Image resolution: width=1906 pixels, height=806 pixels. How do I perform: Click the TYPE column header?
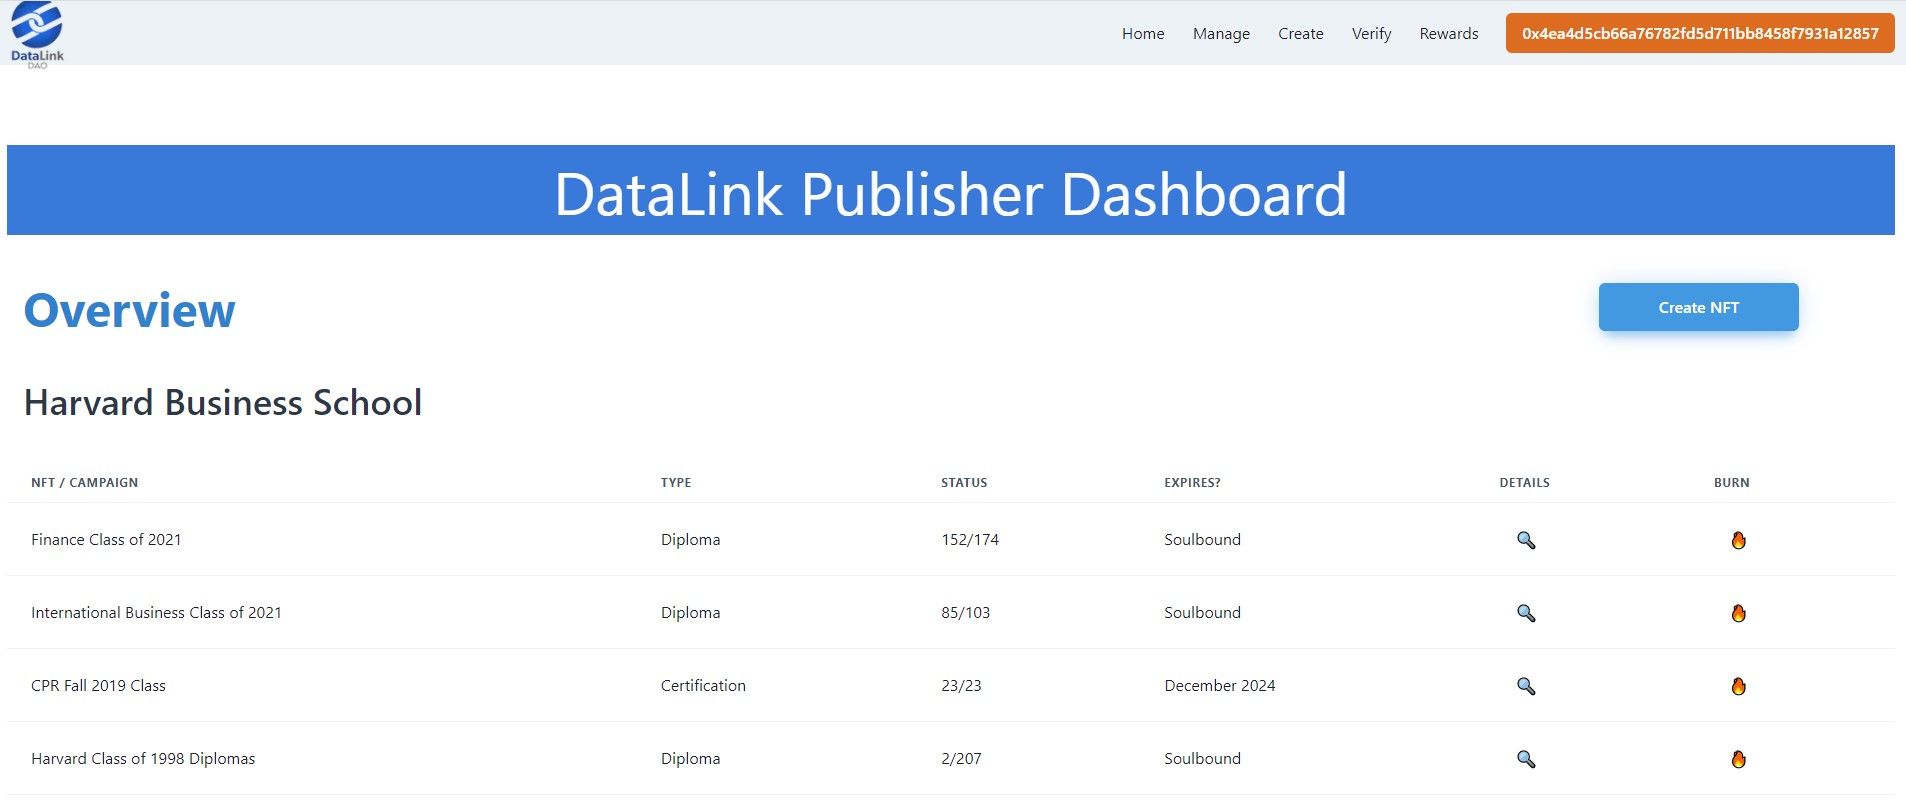pos(676,483)
